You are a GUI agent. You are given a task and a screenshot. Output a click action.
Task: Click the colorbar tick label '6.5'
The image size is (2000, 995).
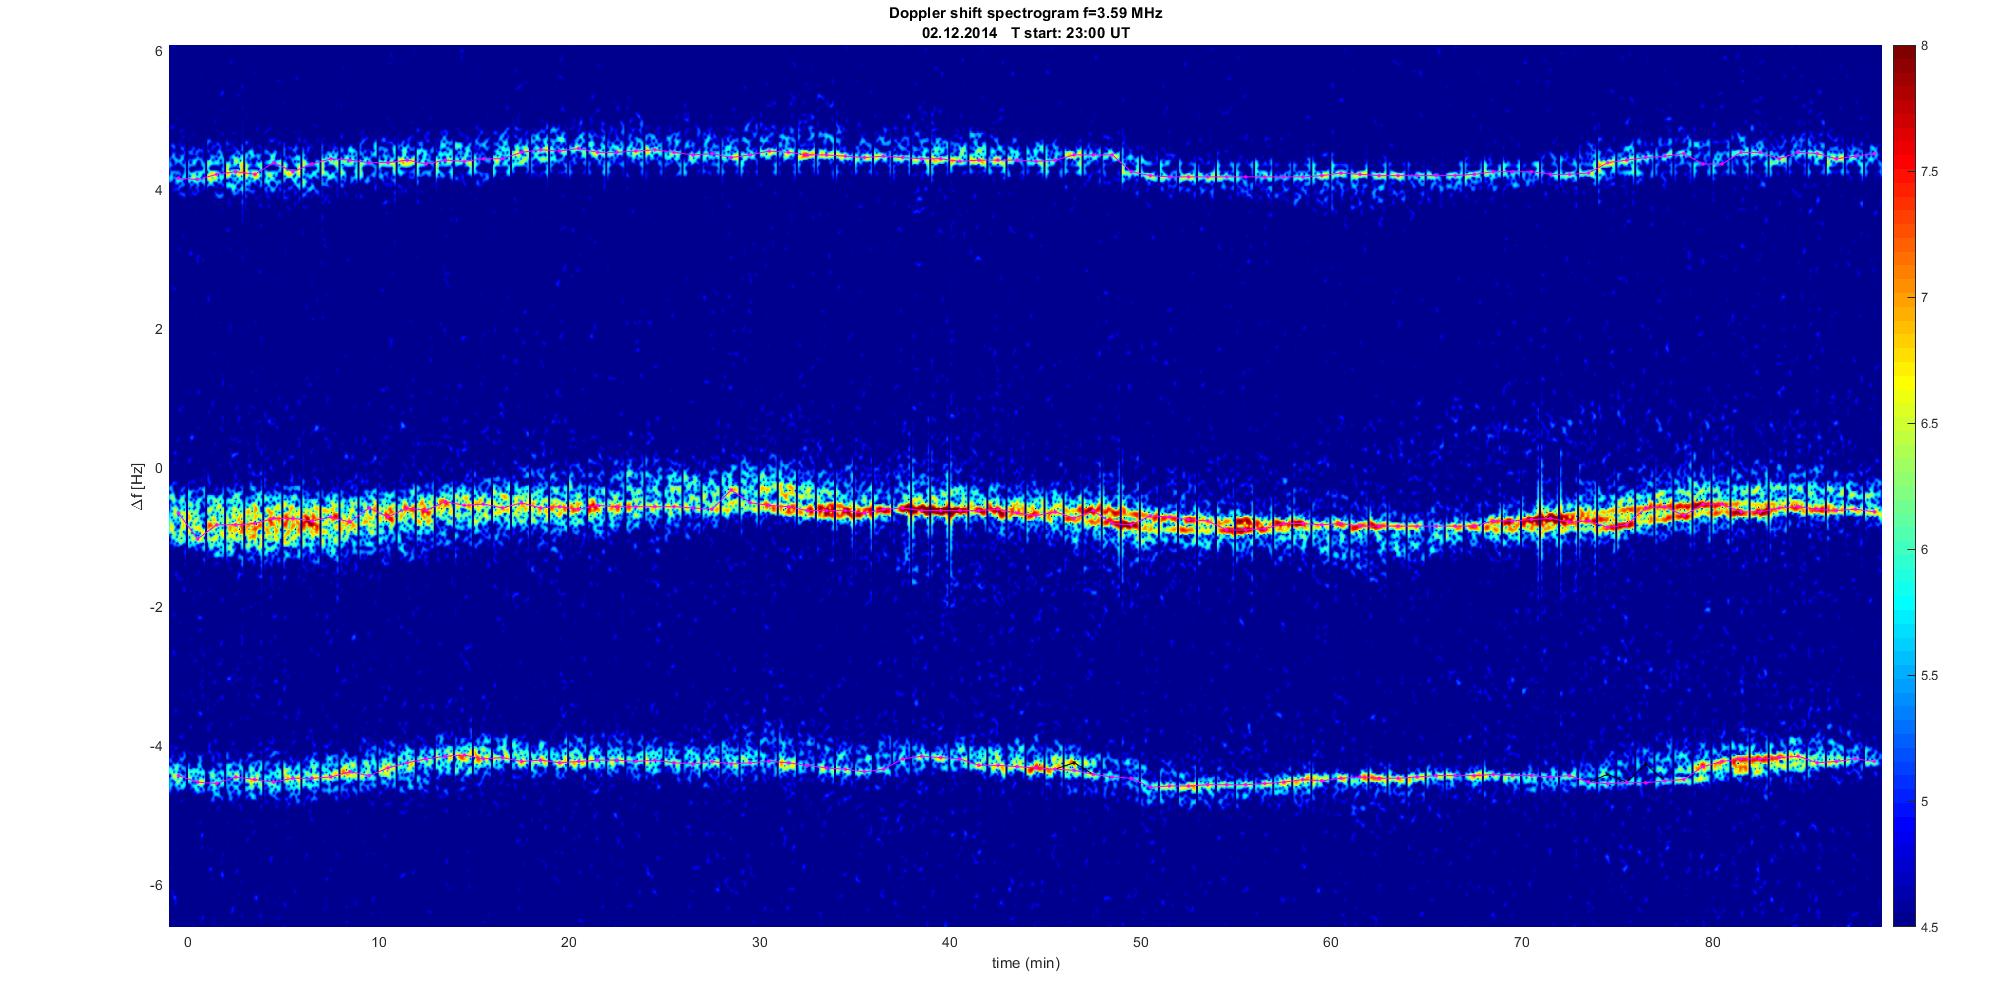pos(1929,424)
